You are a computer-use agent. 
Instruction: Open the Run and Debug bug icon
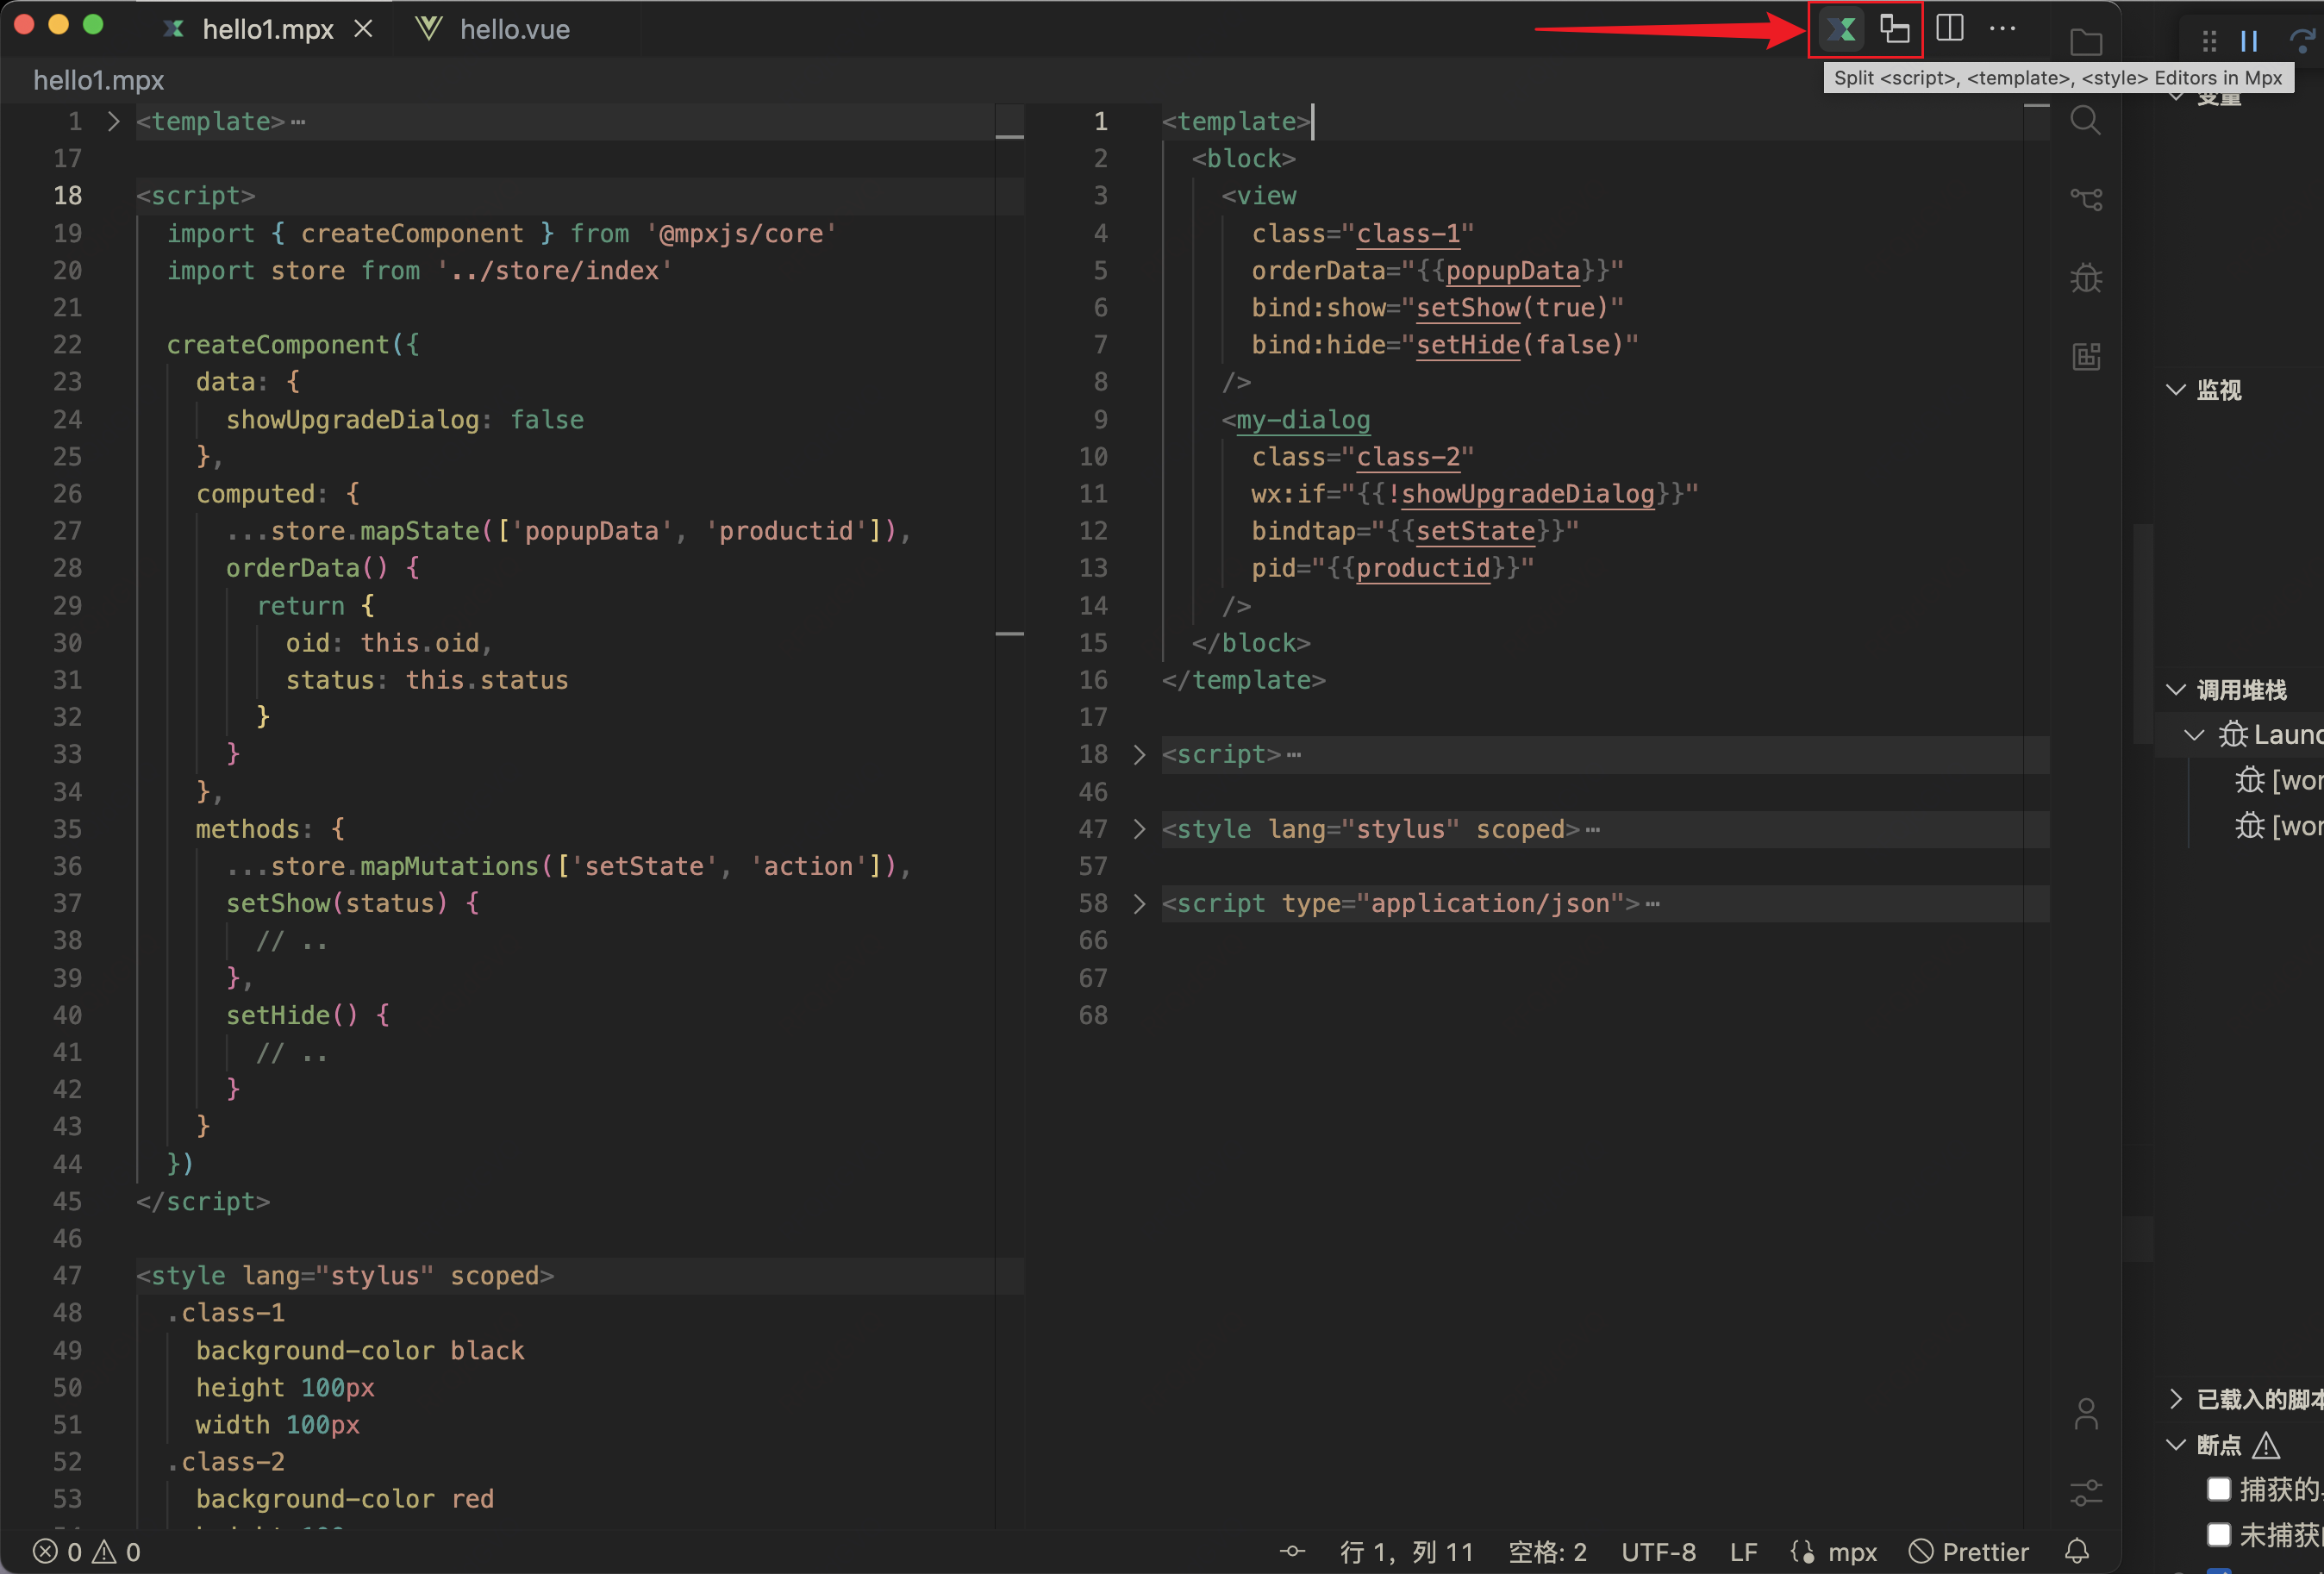[x=2085, y=278]
